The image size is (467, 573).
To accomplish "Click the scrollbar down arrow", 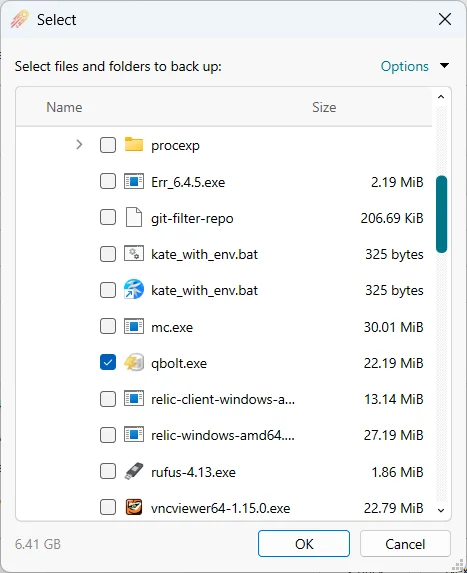I will [441, 510].
